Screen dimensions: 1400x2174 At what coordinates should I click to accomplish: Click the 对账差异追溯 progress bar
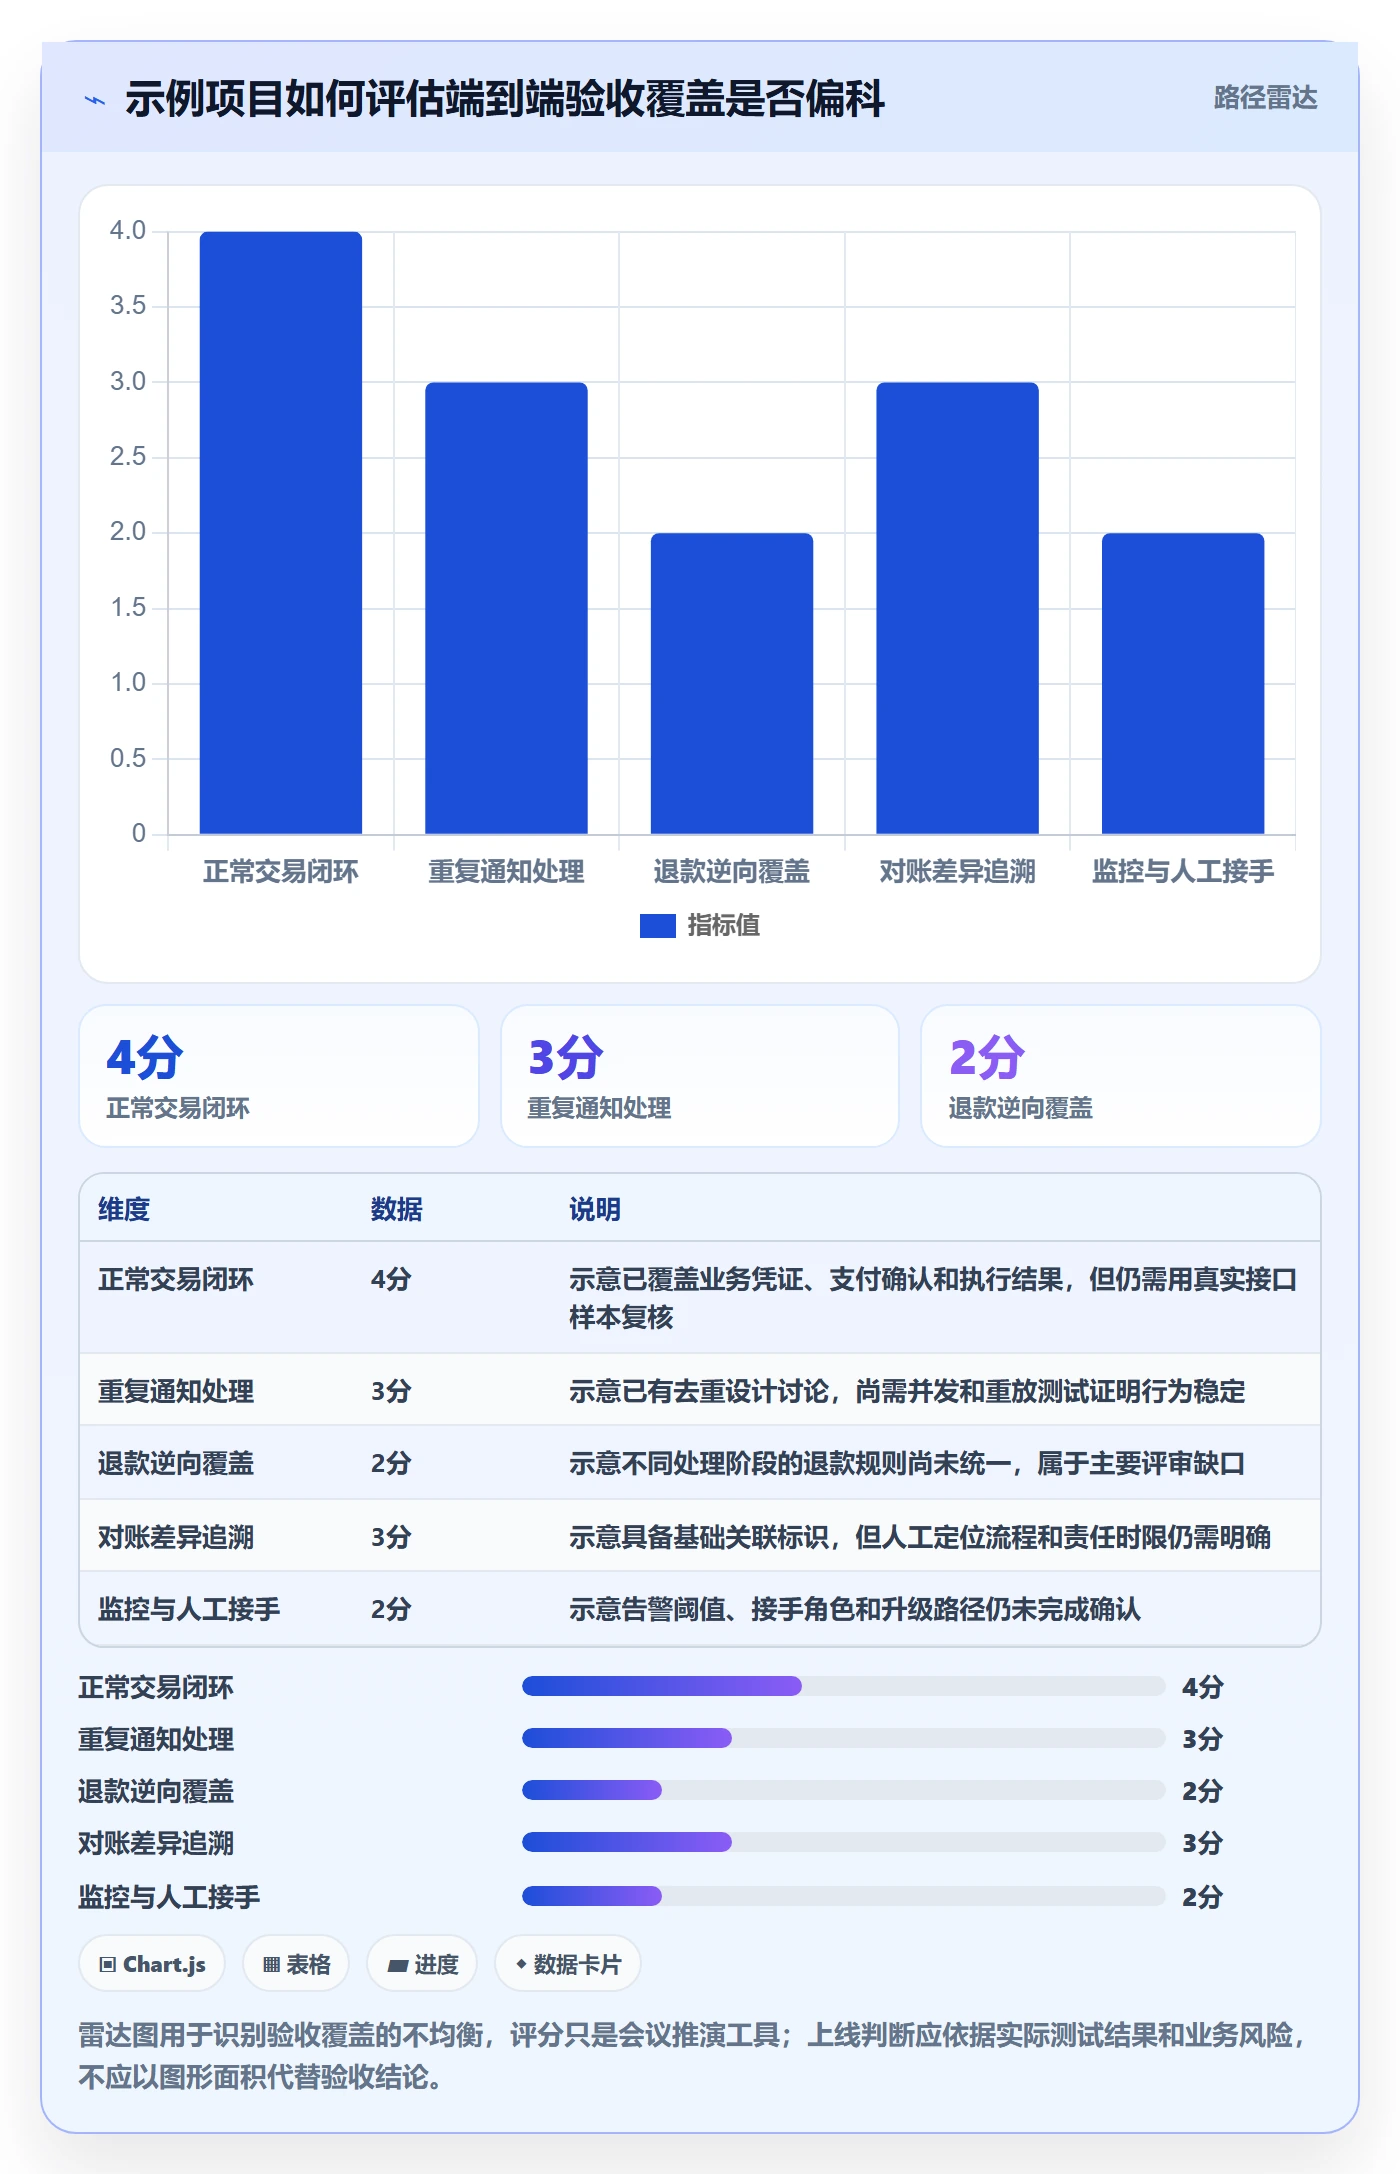(x=843, y=1842)
